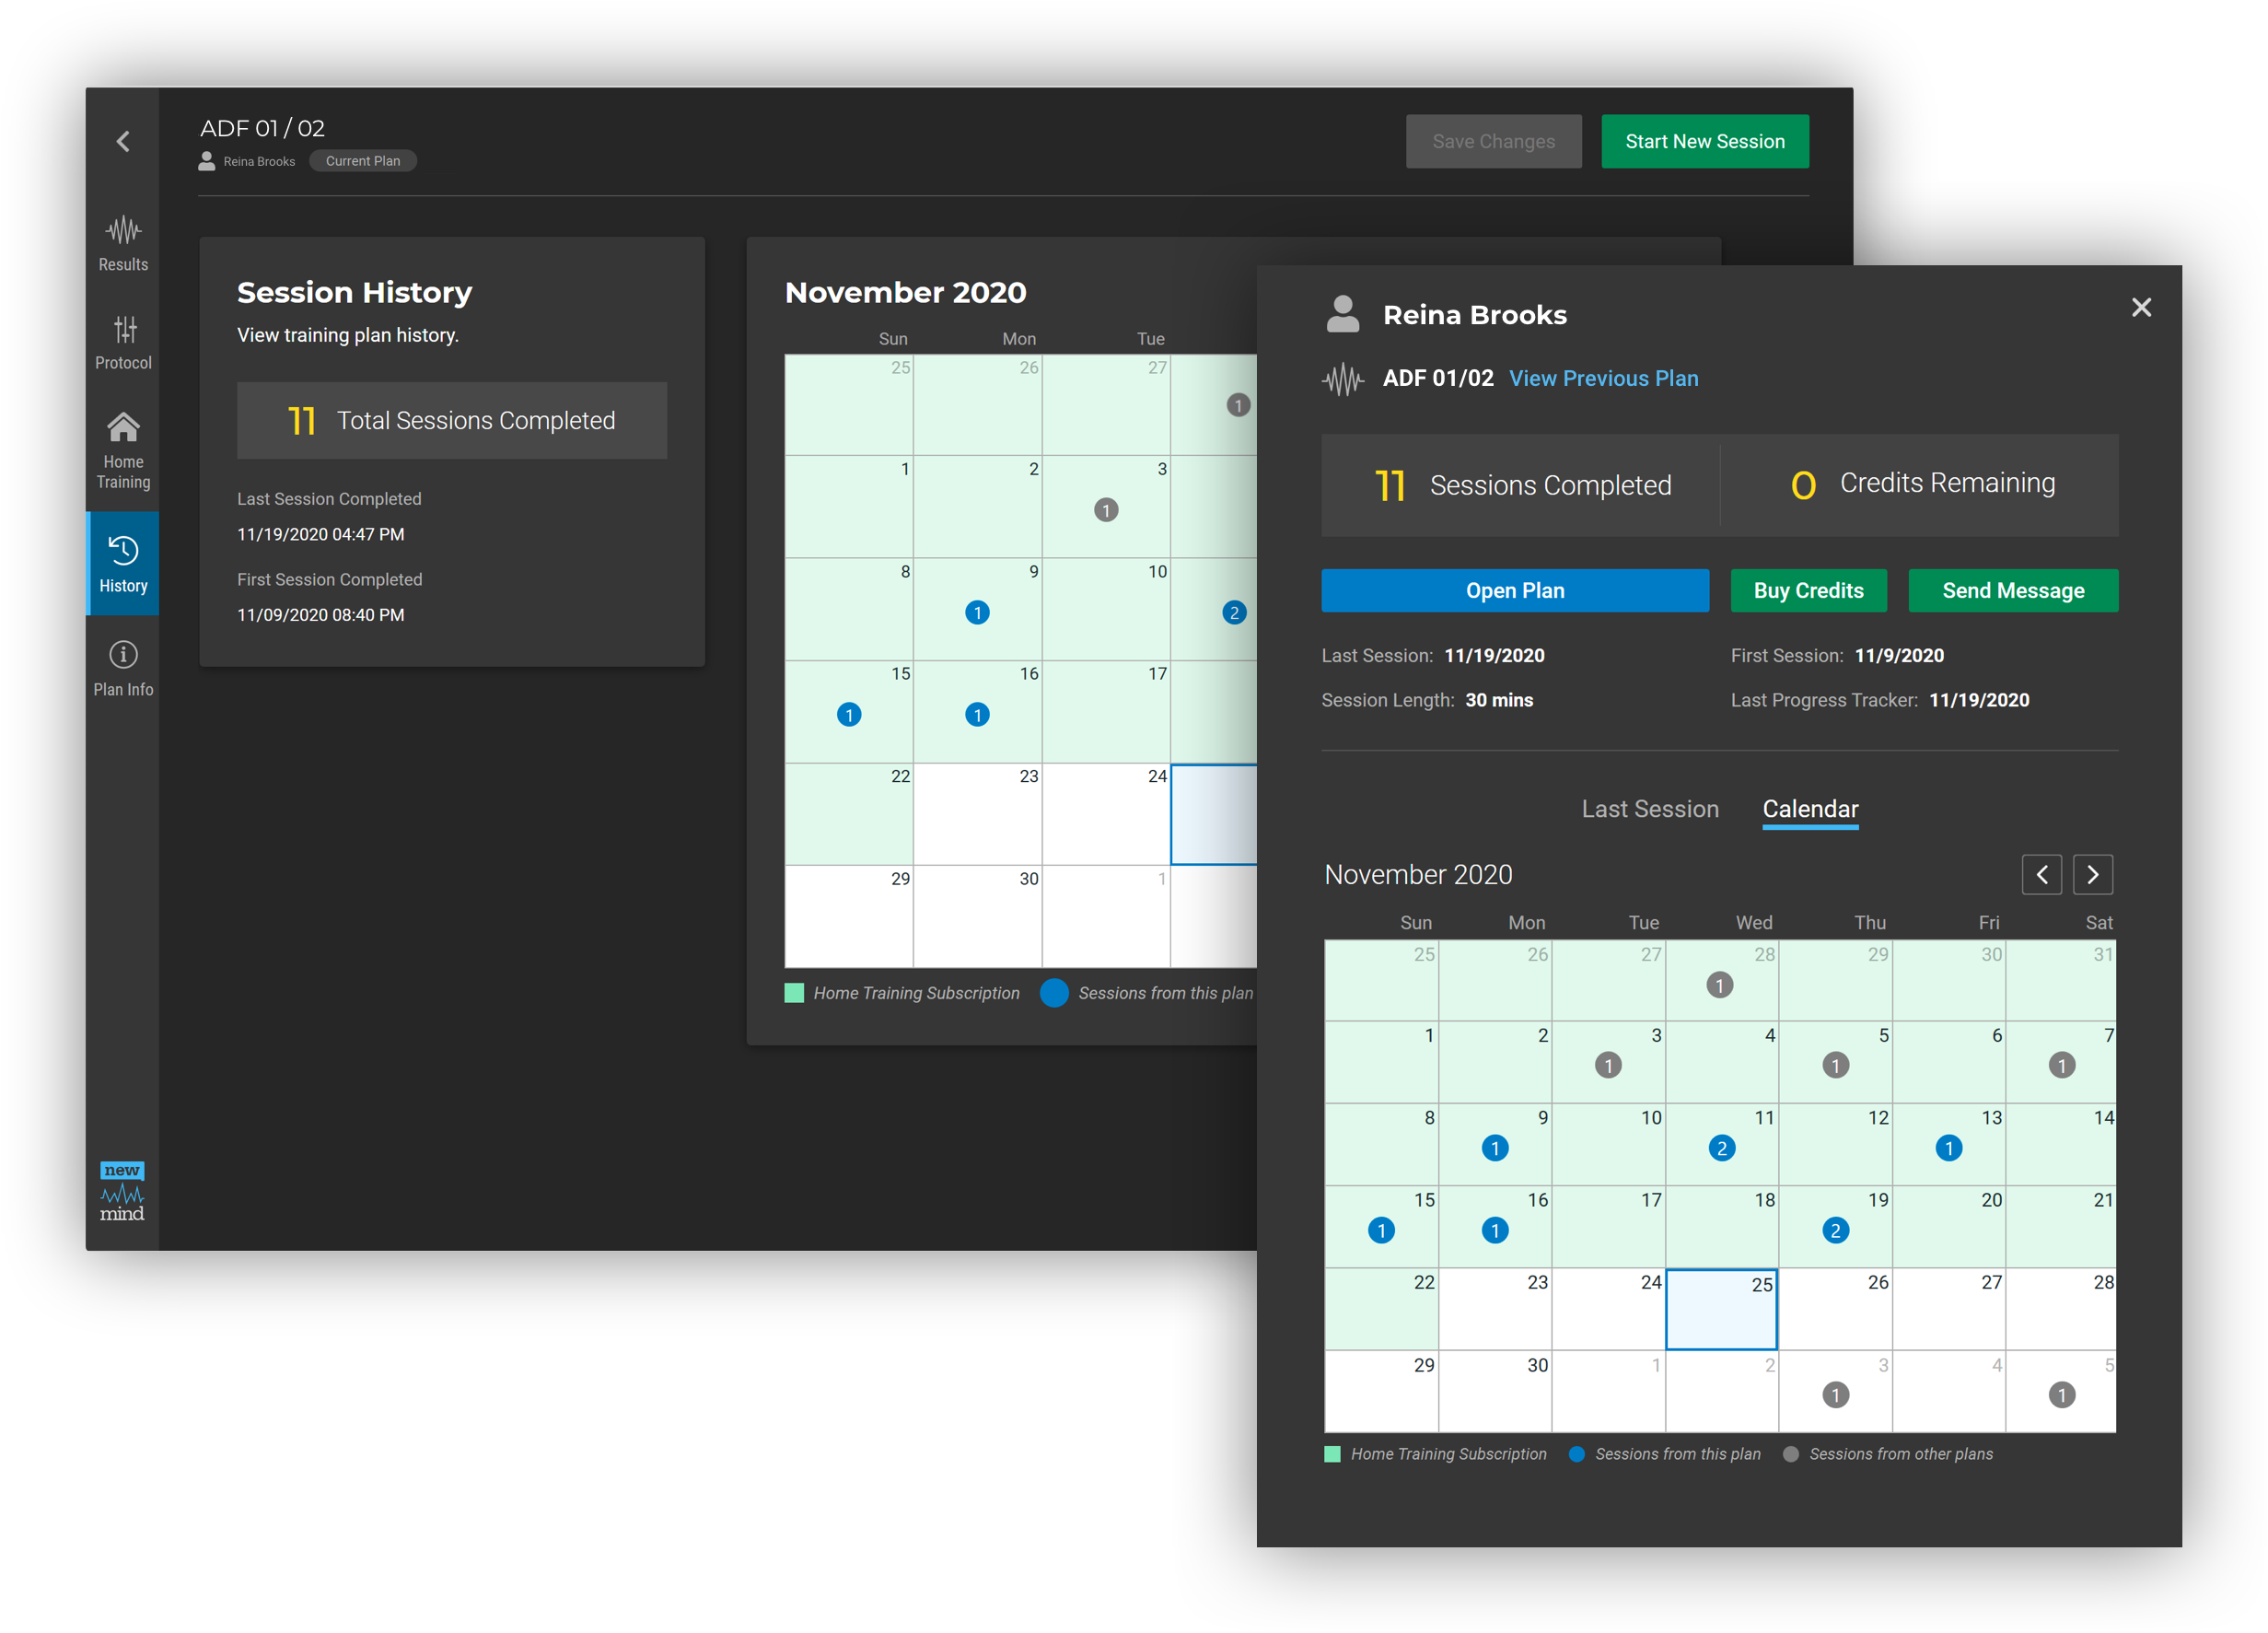
Task: Select highlighted day 25 in popup calendar
Action: click(x=1721, y=1308)
